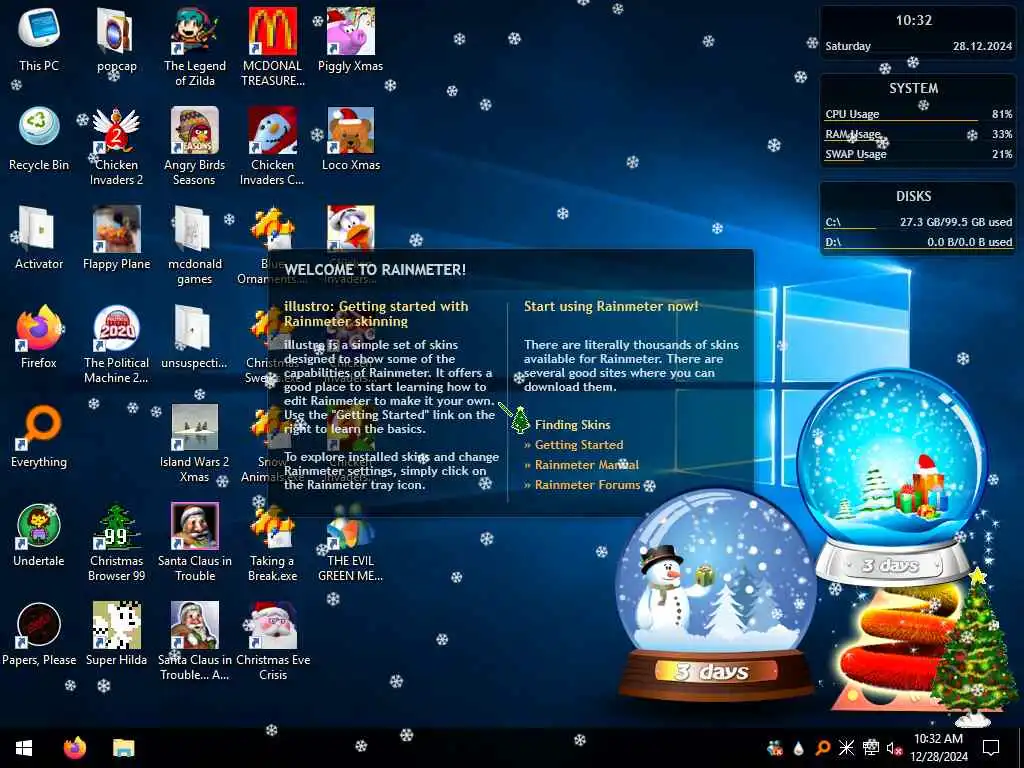Image resolution: width=1024 pixels, height=768 pixels.
Task: Click the snowflake tray icon
Action: tap(846, 748)
